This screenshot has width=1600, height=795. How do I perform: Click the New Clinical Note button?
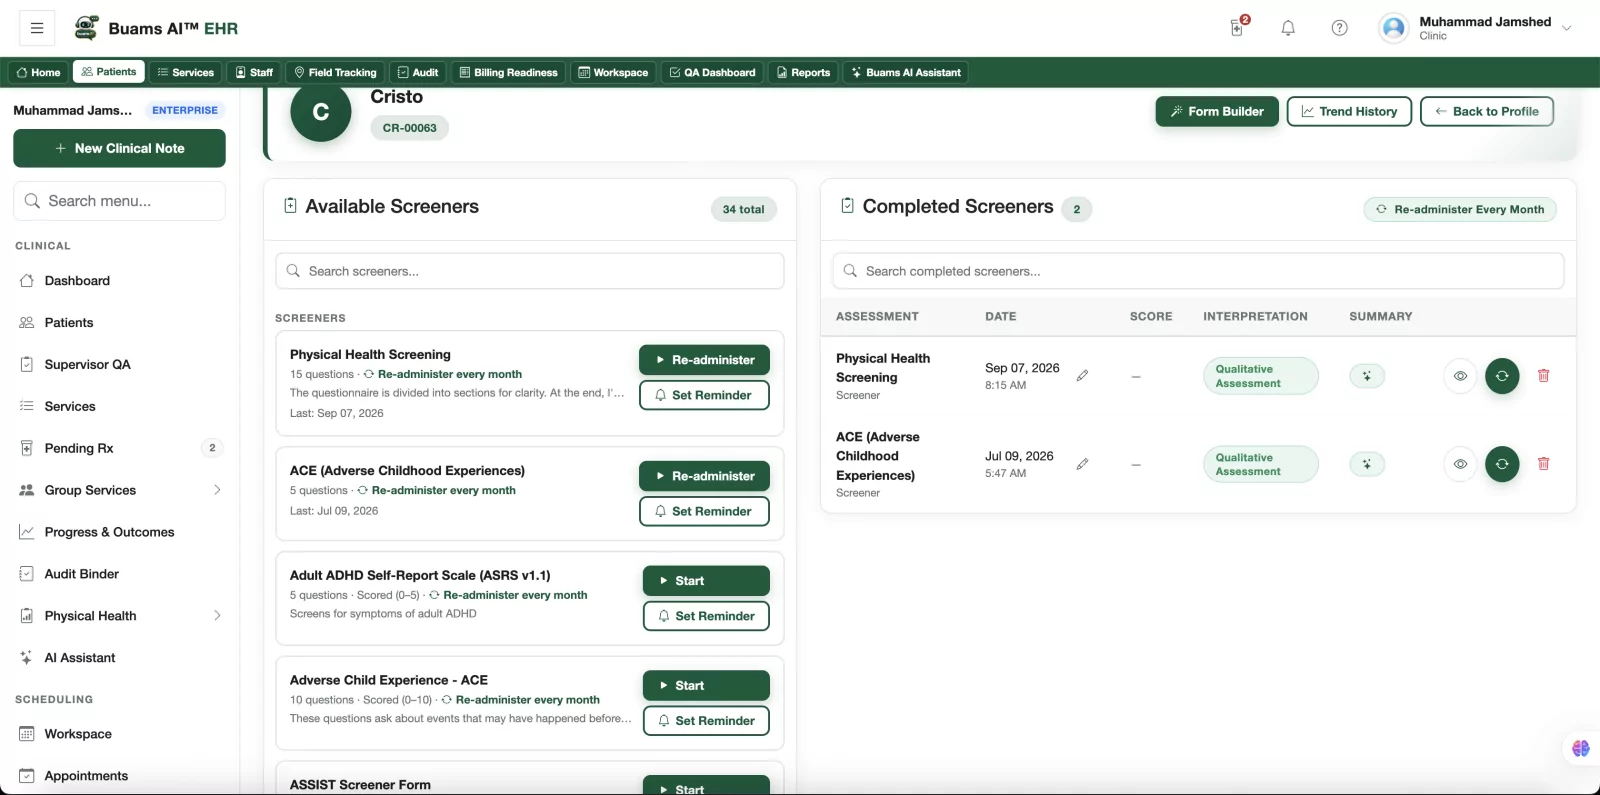click(119, 148)
